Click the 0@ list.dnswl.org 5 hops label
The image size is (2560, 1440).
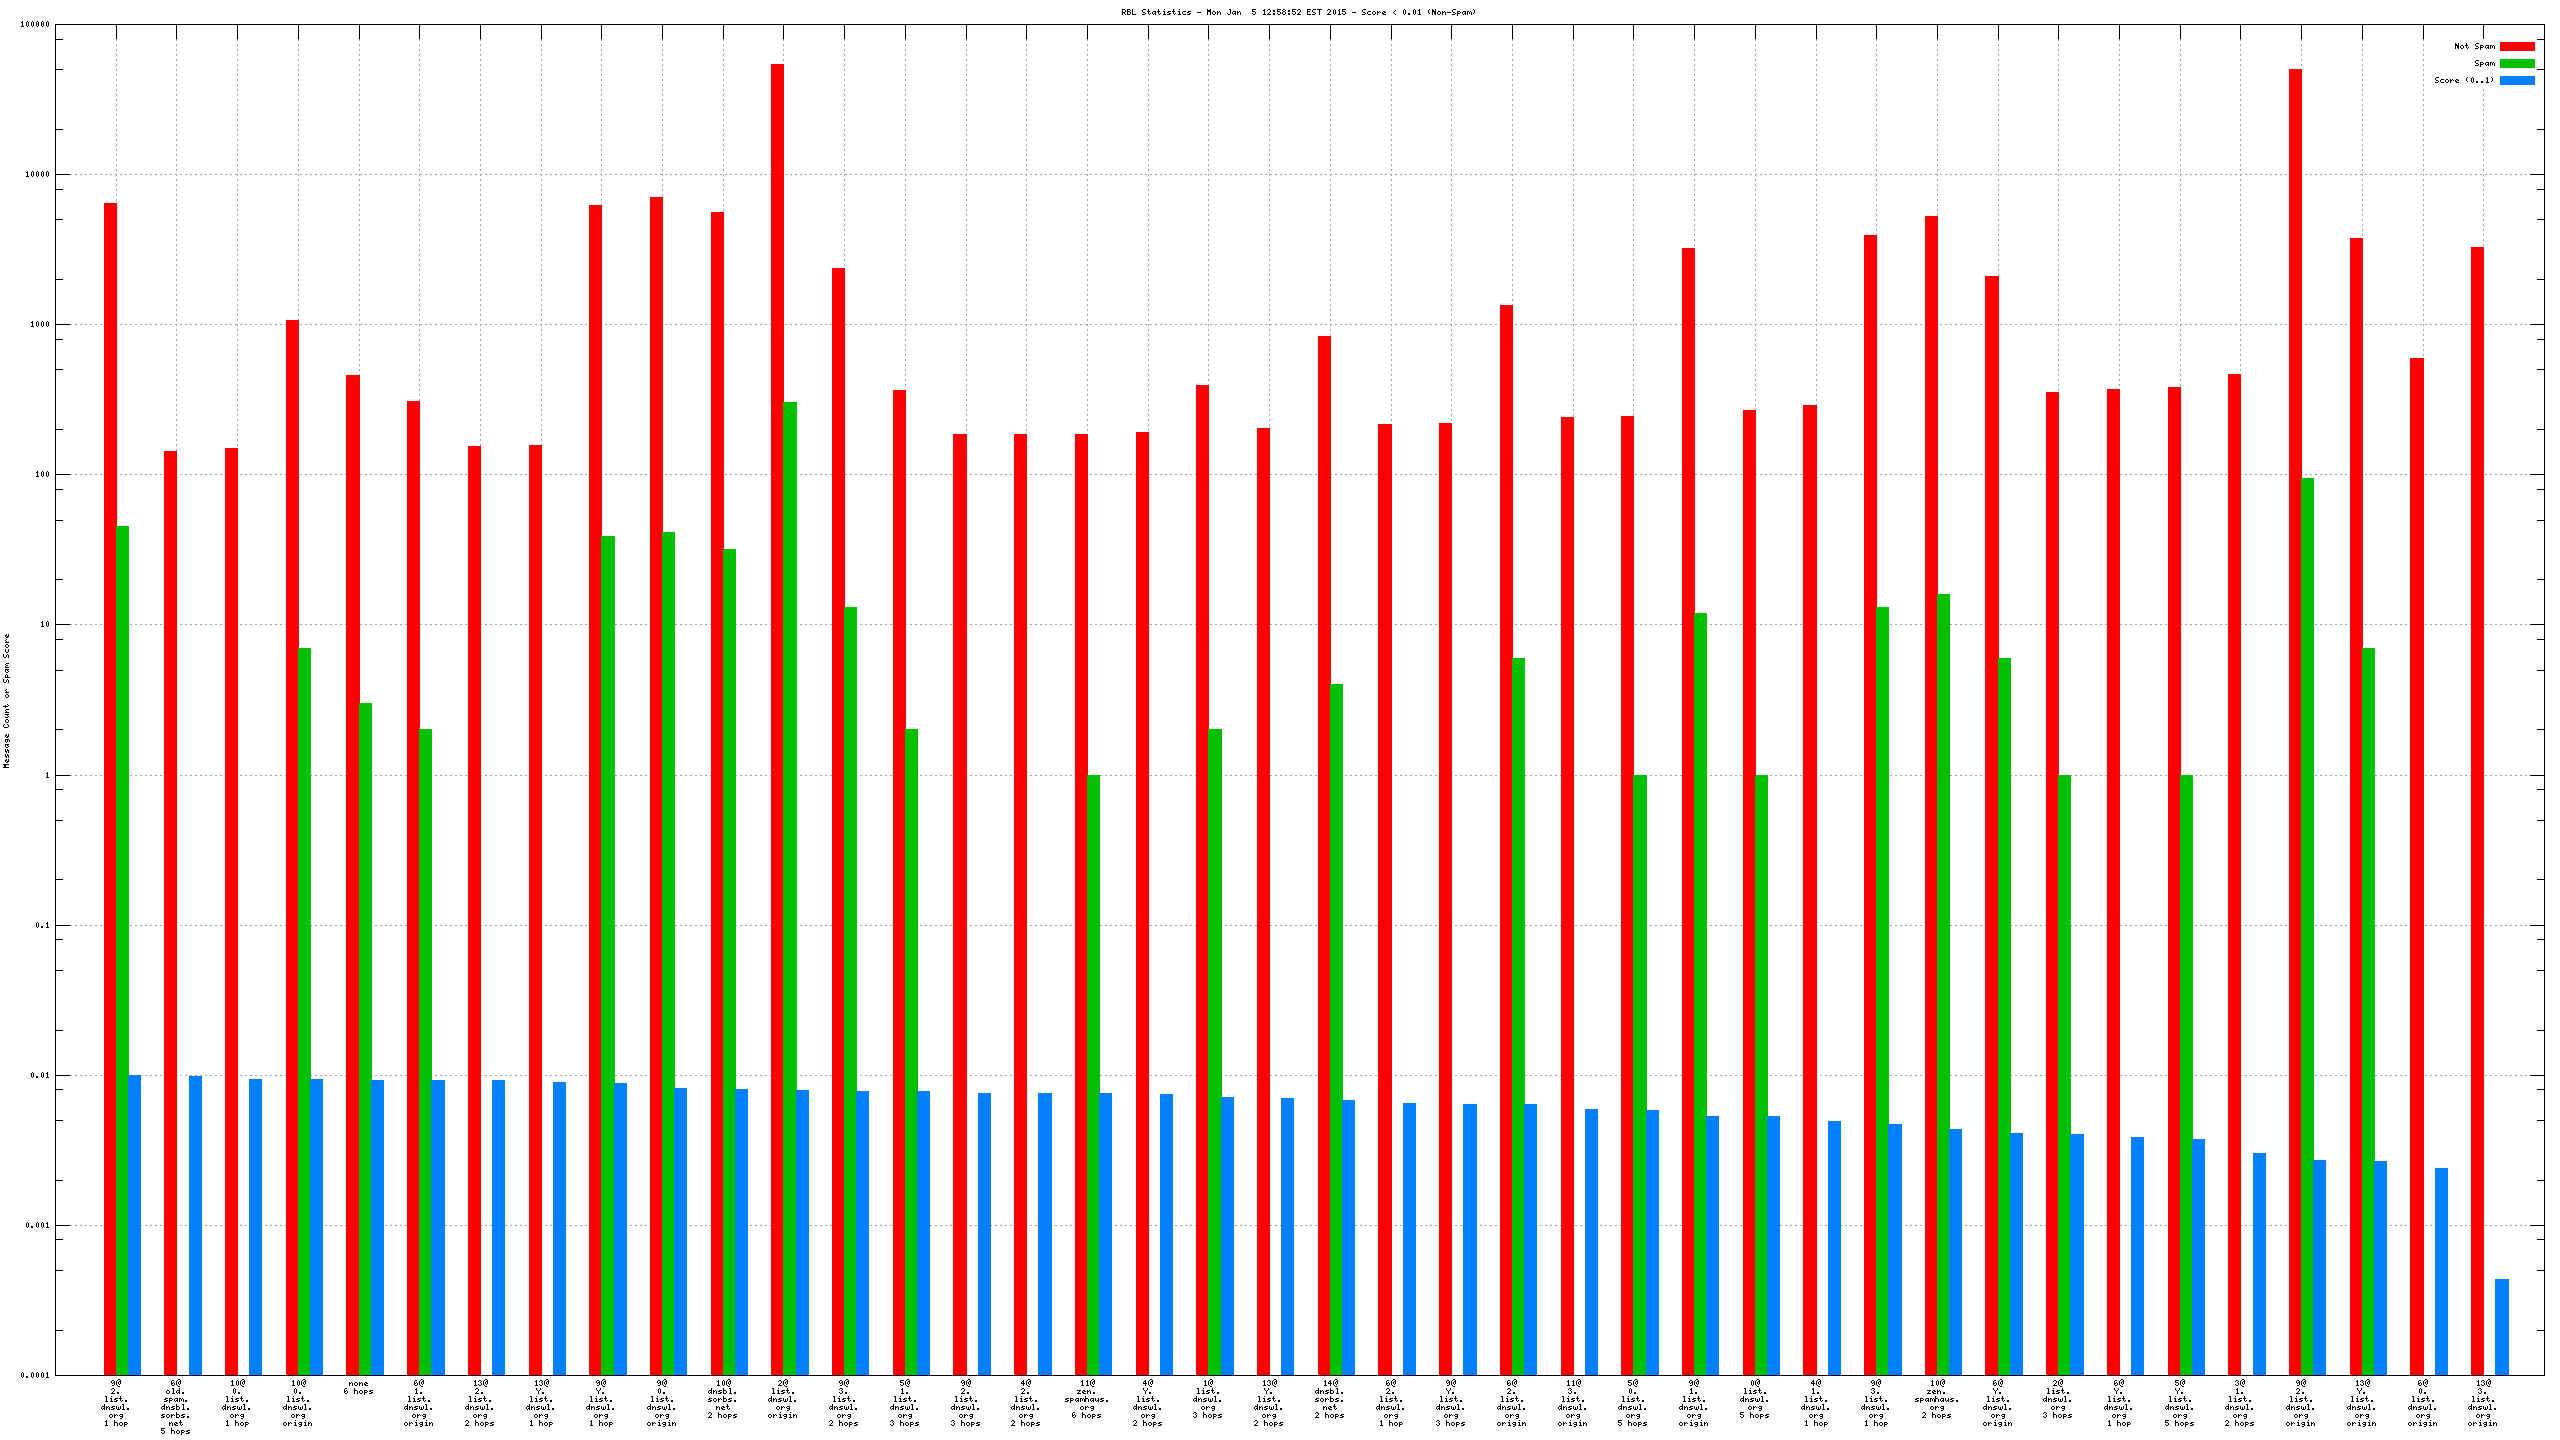tap(1754, 1399)
